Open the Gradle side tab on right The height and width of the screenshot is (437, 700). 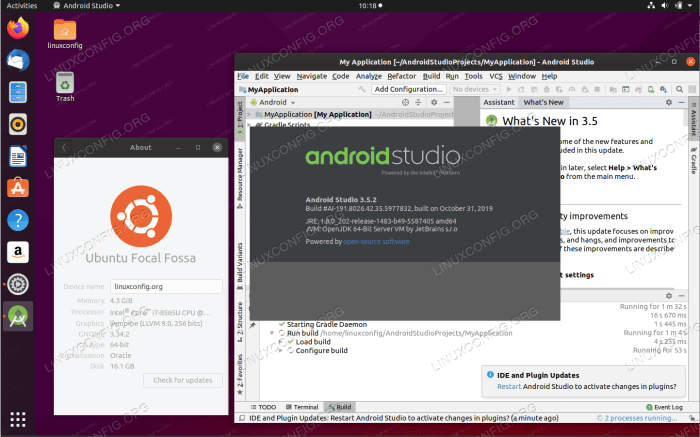[693, 161]
